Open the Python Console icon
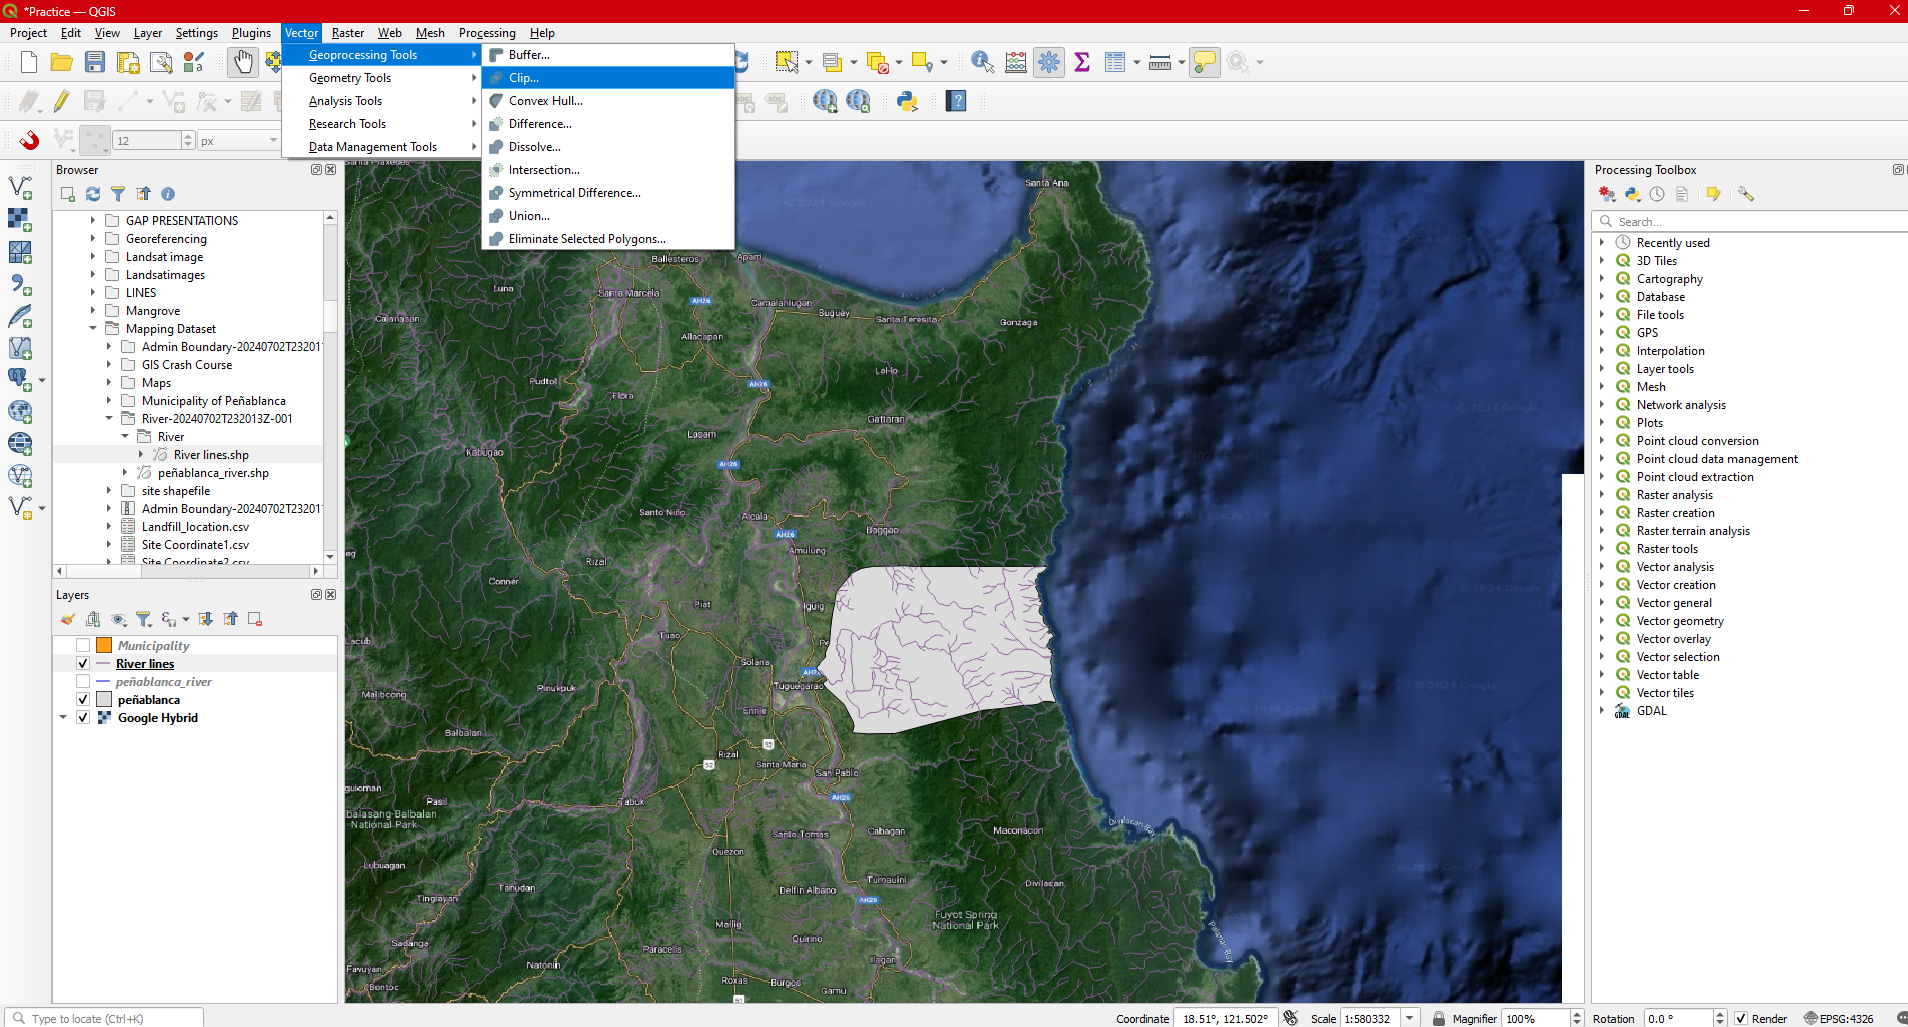Image resolution: width=1908 pixels, height=1027 pixels. click(907, 101)
